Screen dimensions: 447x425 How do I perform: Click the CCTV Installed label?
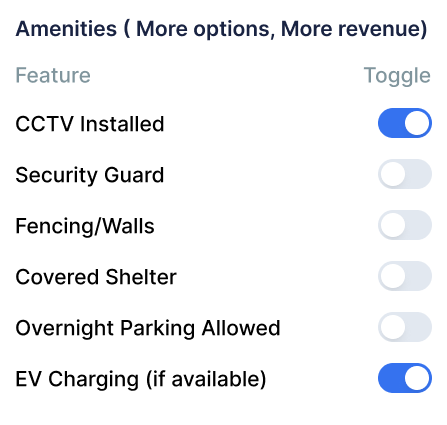(x=90, y=124)
